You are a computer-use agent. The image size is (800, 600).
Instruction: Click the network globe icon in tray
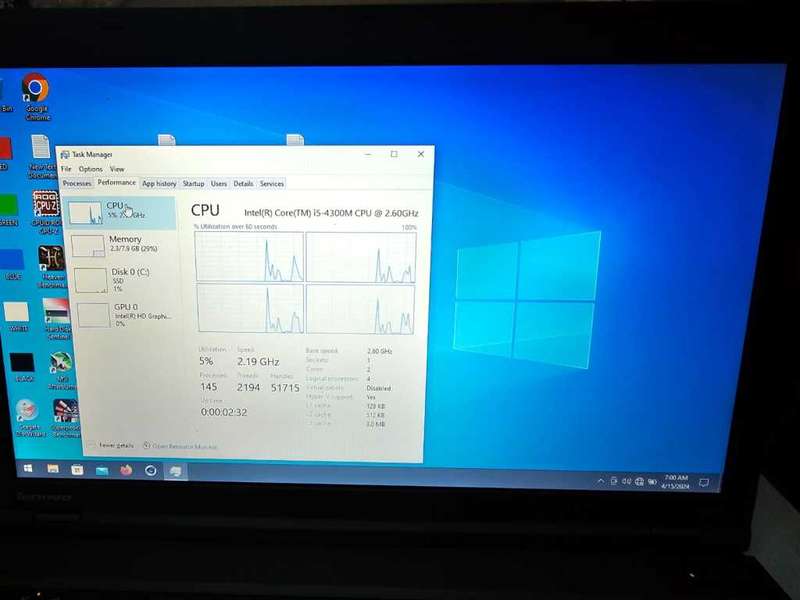coord(639,481)
